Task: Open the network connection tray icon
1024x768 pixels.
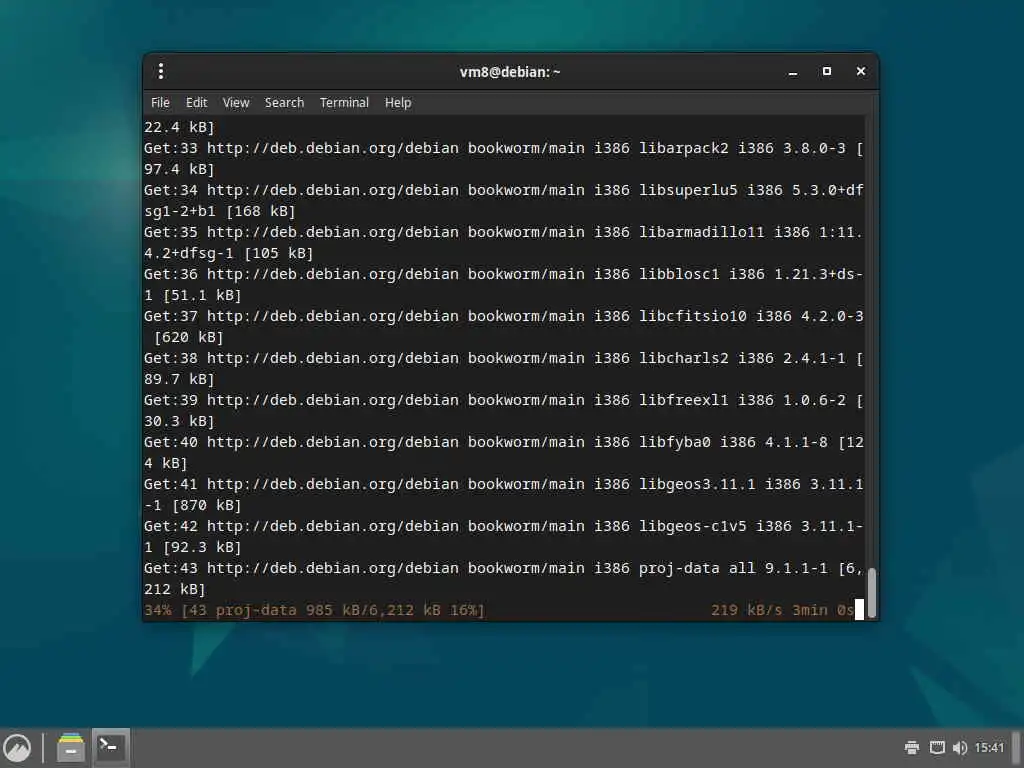Action: coord(937,747)
